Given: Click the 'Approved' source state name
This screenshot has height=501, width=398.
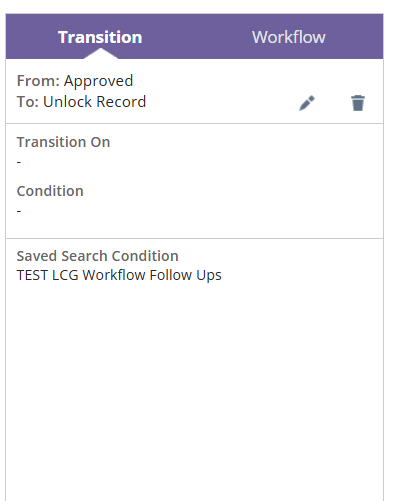Looking at the screenshot, I should [x=99, y=81].
